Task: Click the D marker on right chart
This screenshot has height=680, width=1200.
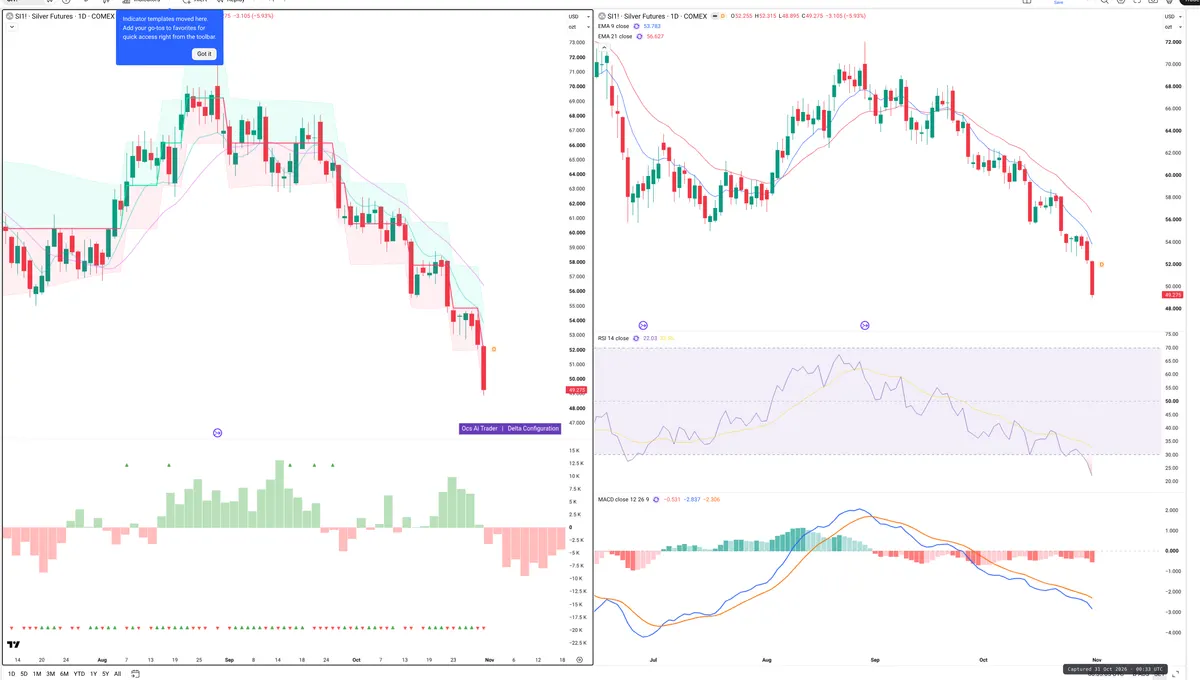Action: [1101, 265]
